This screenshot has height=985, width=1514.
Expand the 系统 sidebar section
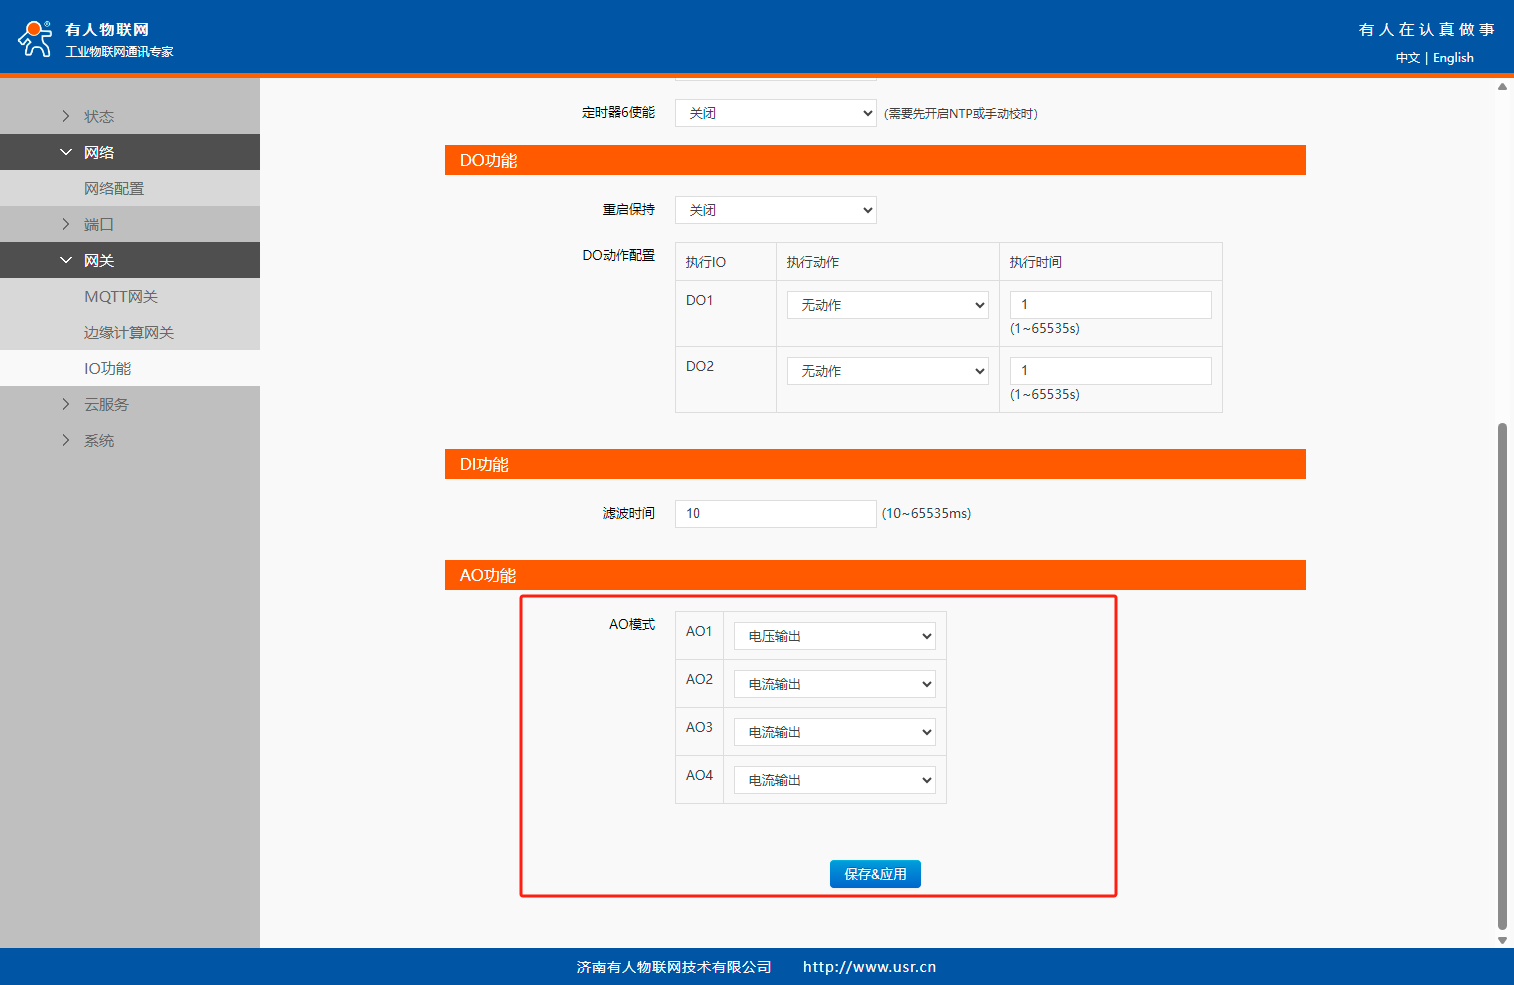[98, 440]
